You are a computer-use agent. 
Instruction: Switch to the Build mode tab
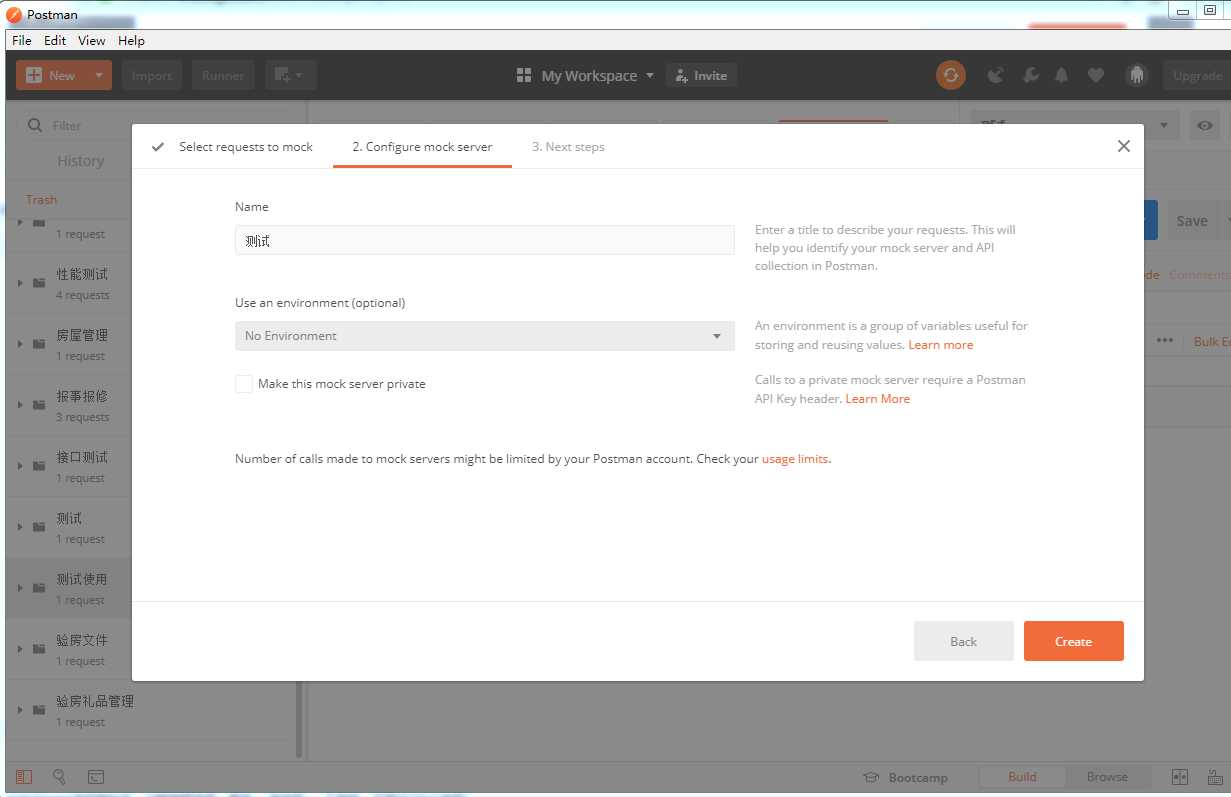(x=1022, y=777)
